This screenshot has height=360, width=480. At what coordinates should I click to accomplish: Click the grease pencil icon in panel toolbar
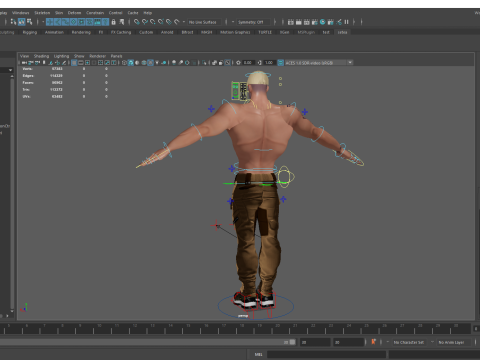64,63
